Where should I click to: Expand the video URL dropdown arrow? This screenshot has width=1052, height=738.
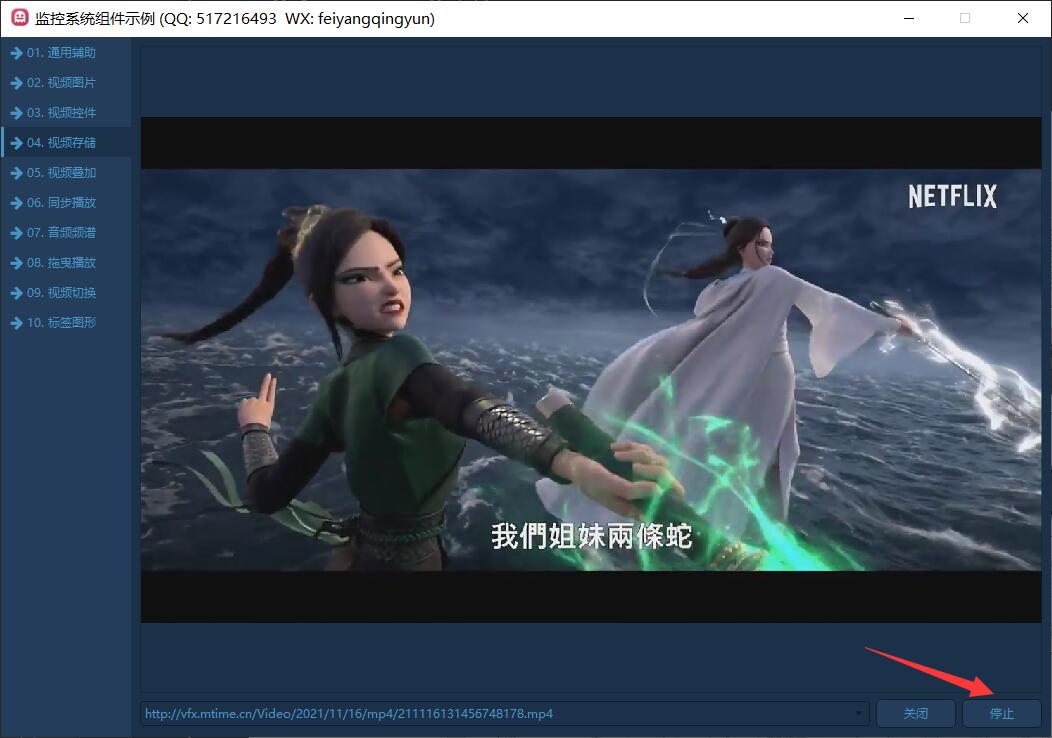860,714
